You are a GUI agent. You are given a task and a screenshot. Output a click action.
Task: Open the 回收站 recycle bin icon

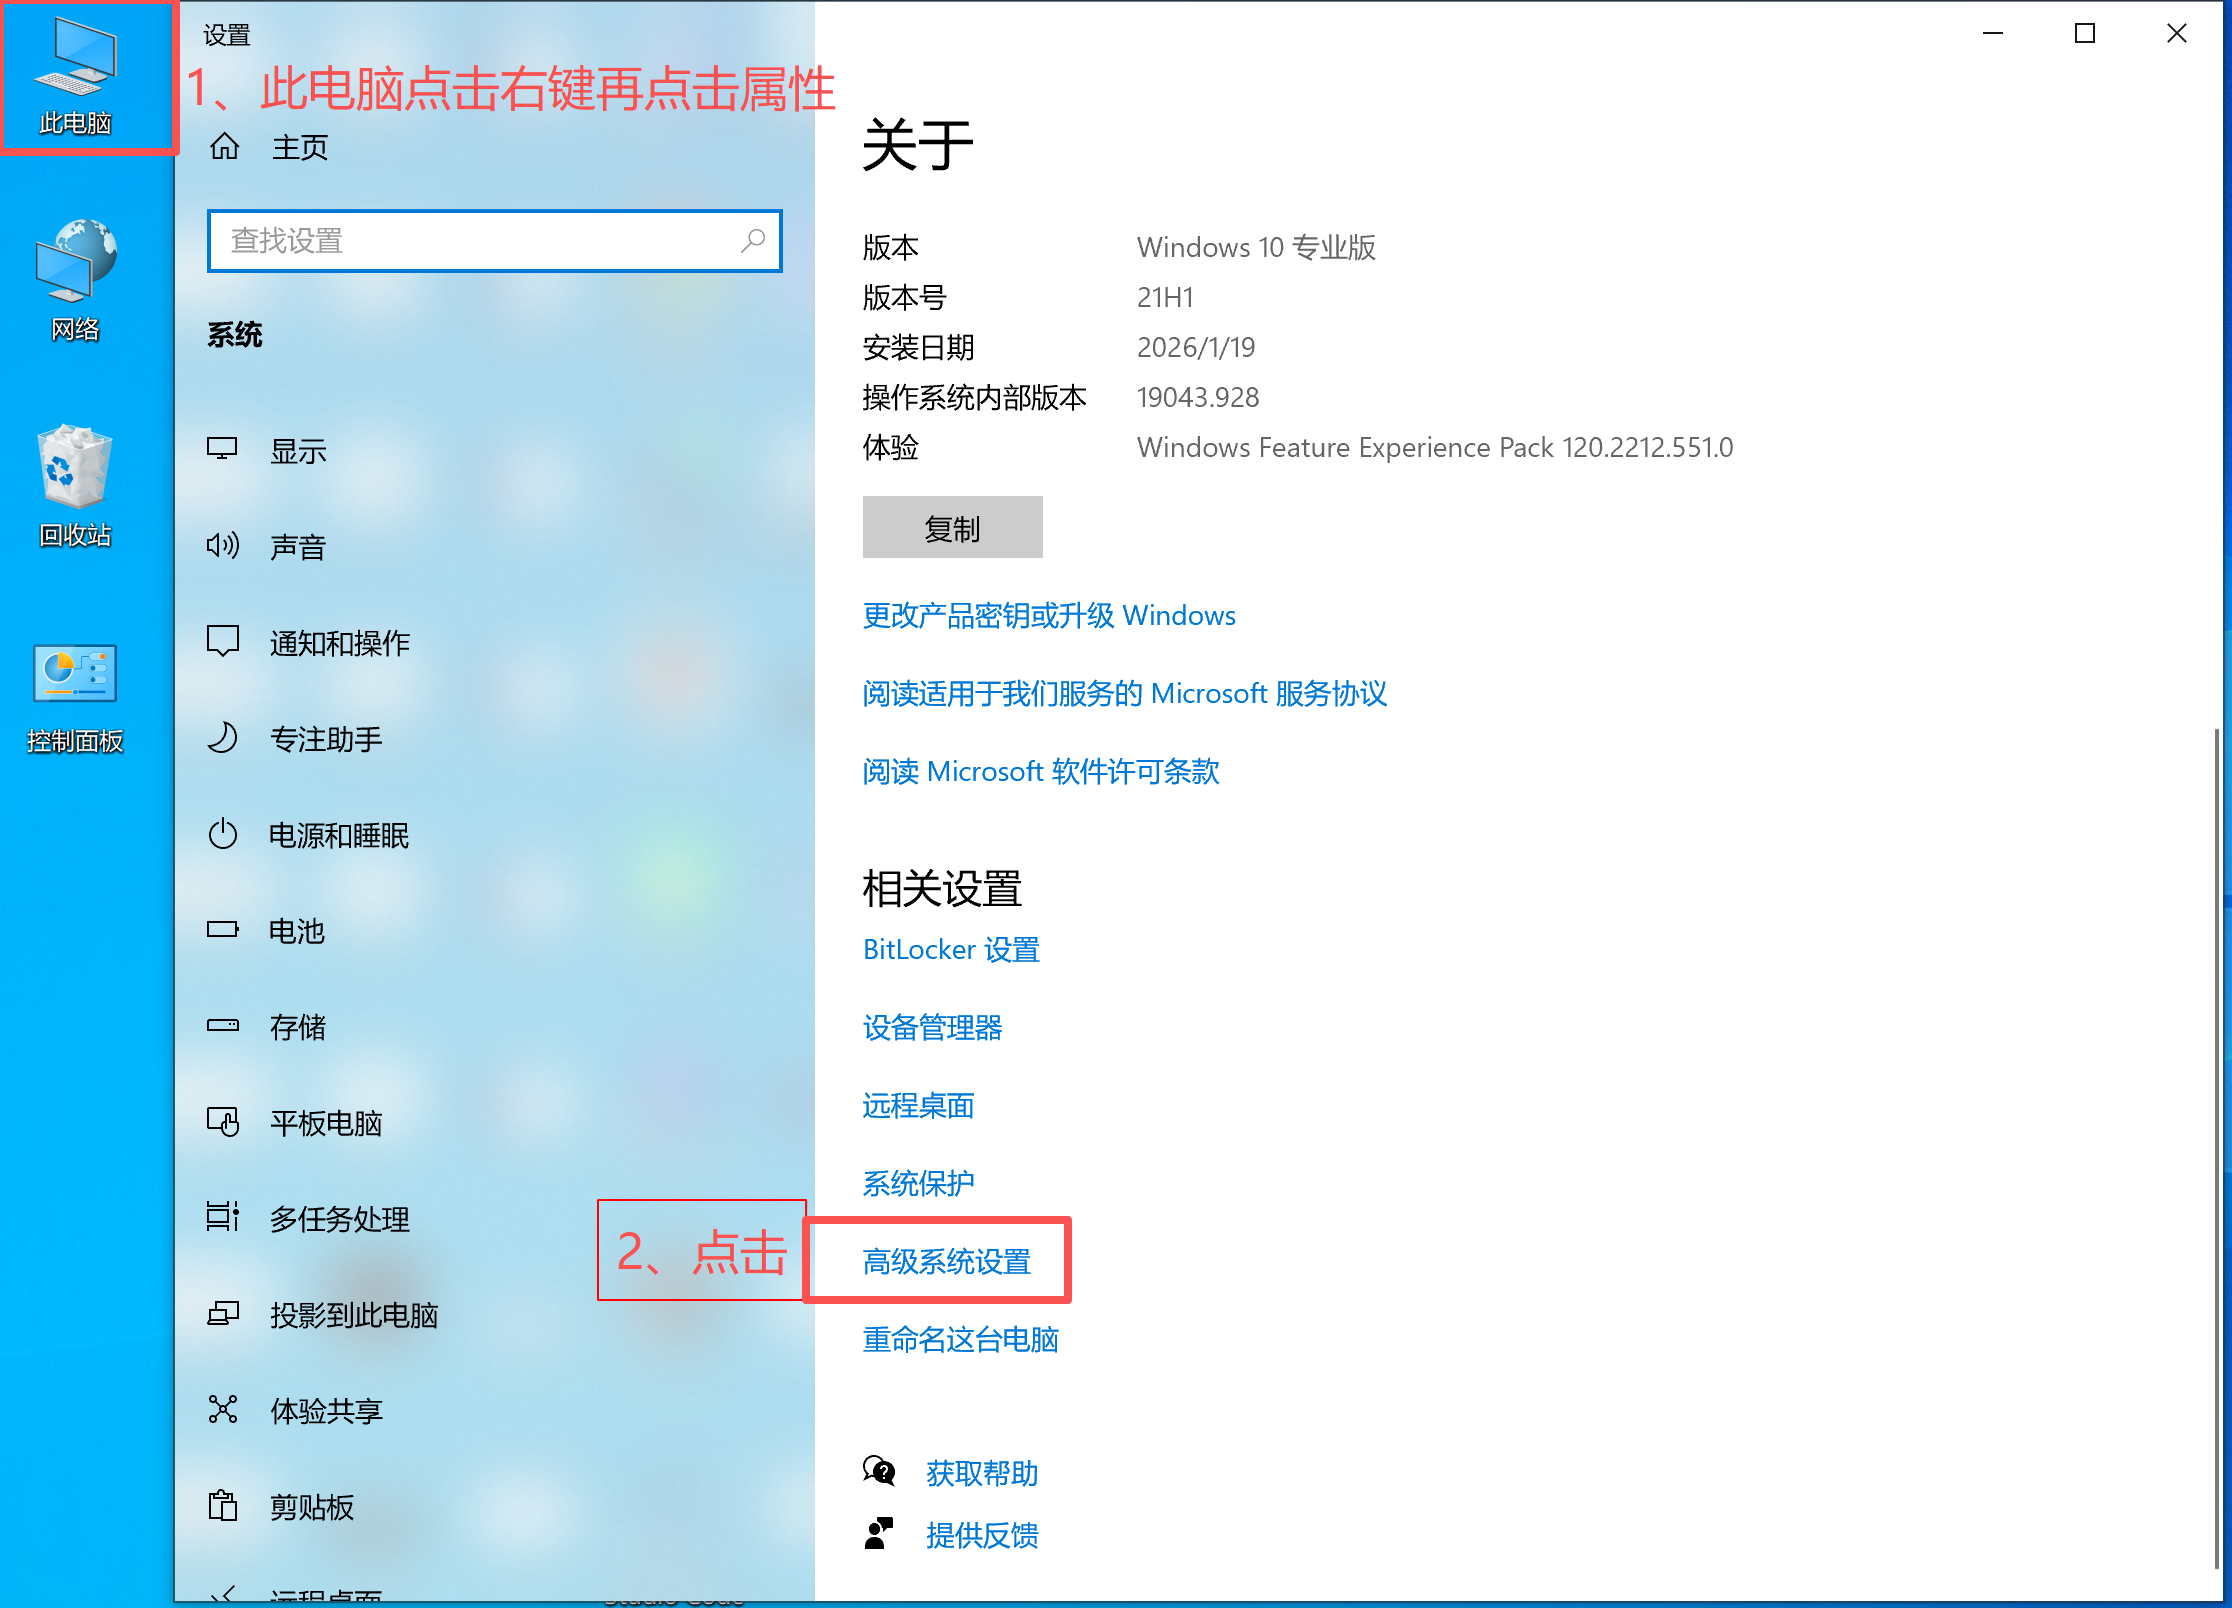pyautogui.click(x=75, y=468)
